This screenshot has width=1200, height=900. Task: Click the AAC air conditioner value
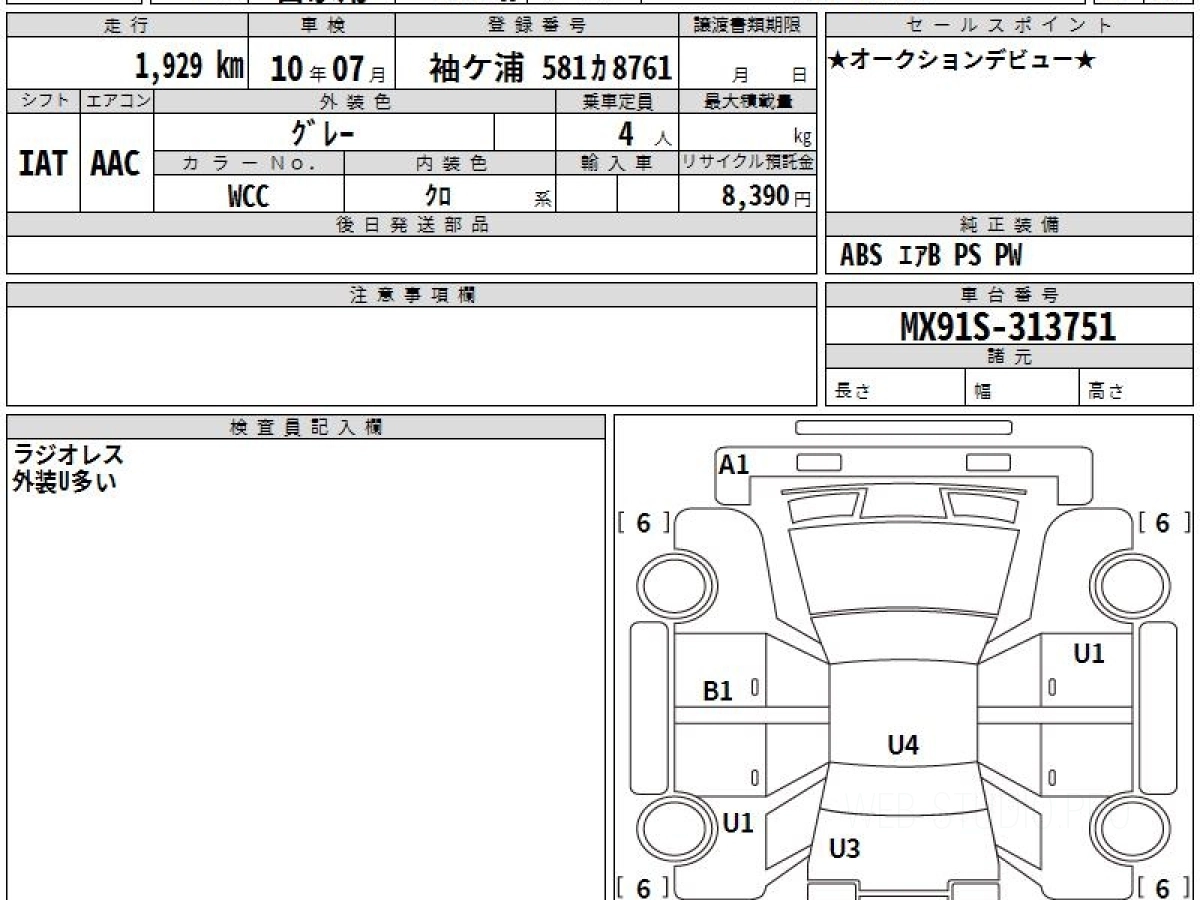point(116,163)
